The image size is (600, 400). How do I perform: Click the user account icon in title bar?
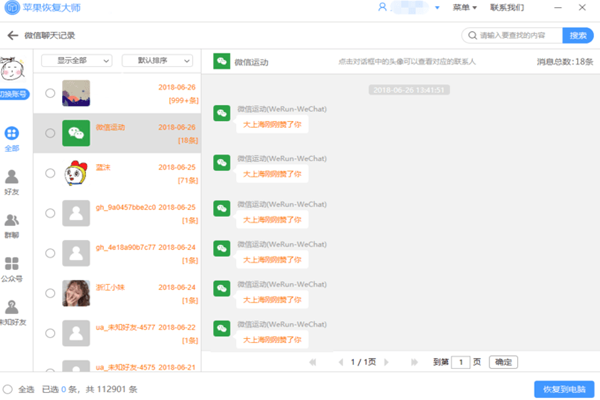click(x=383, y=8)
